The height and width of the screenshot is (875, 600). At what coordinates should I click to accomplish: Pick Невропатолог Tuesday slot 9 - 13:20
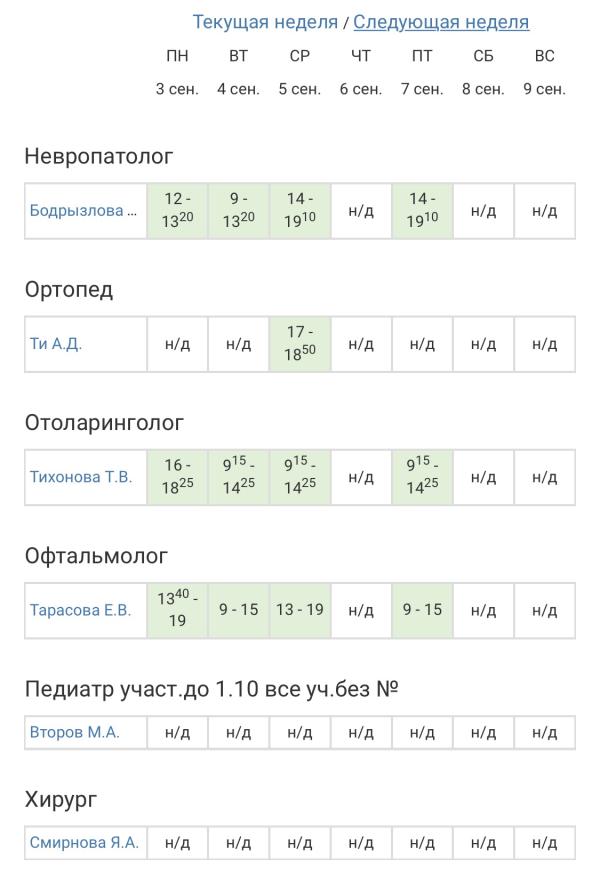tap(238, 211)
